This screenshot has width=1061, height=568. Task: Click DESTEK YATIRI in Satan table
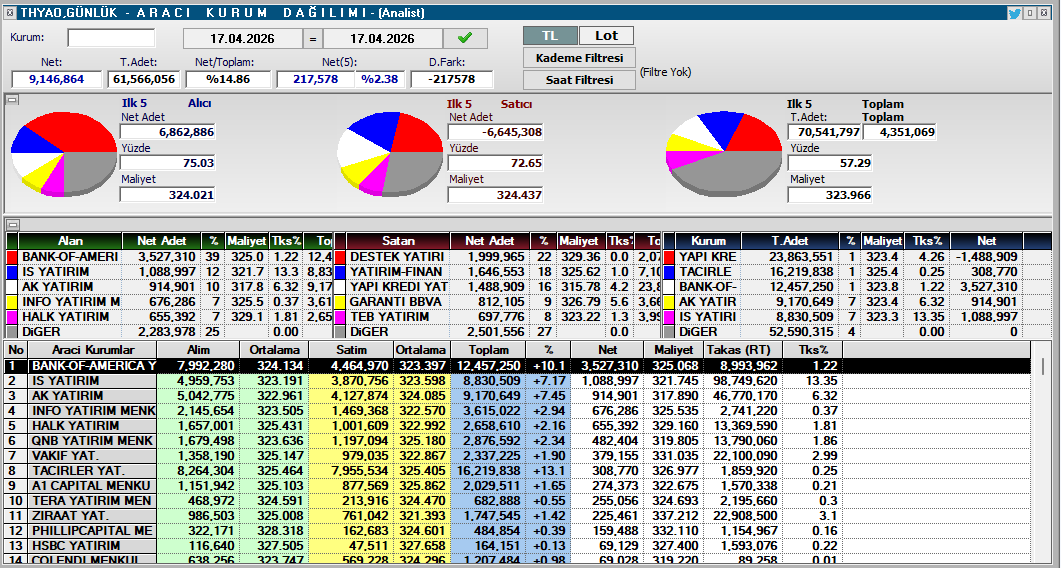pos(397,257)
